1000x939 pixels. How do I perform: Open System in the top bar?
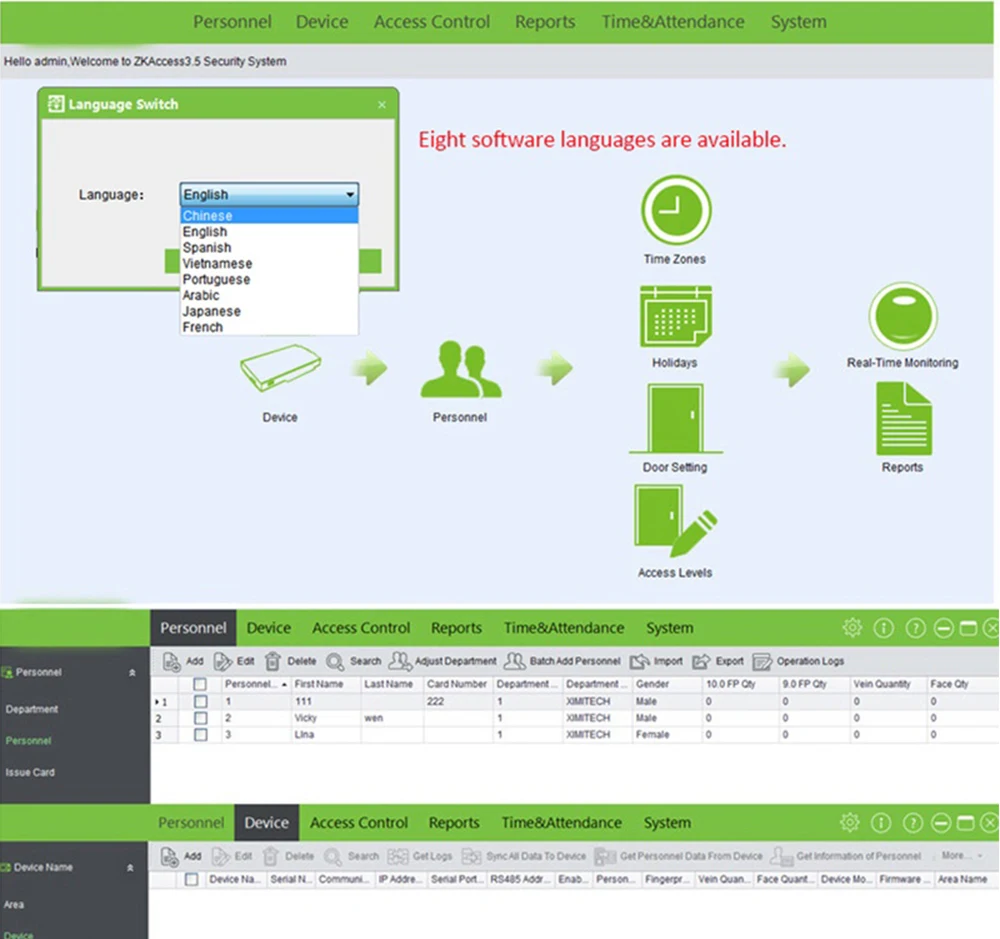coord(798,22)
